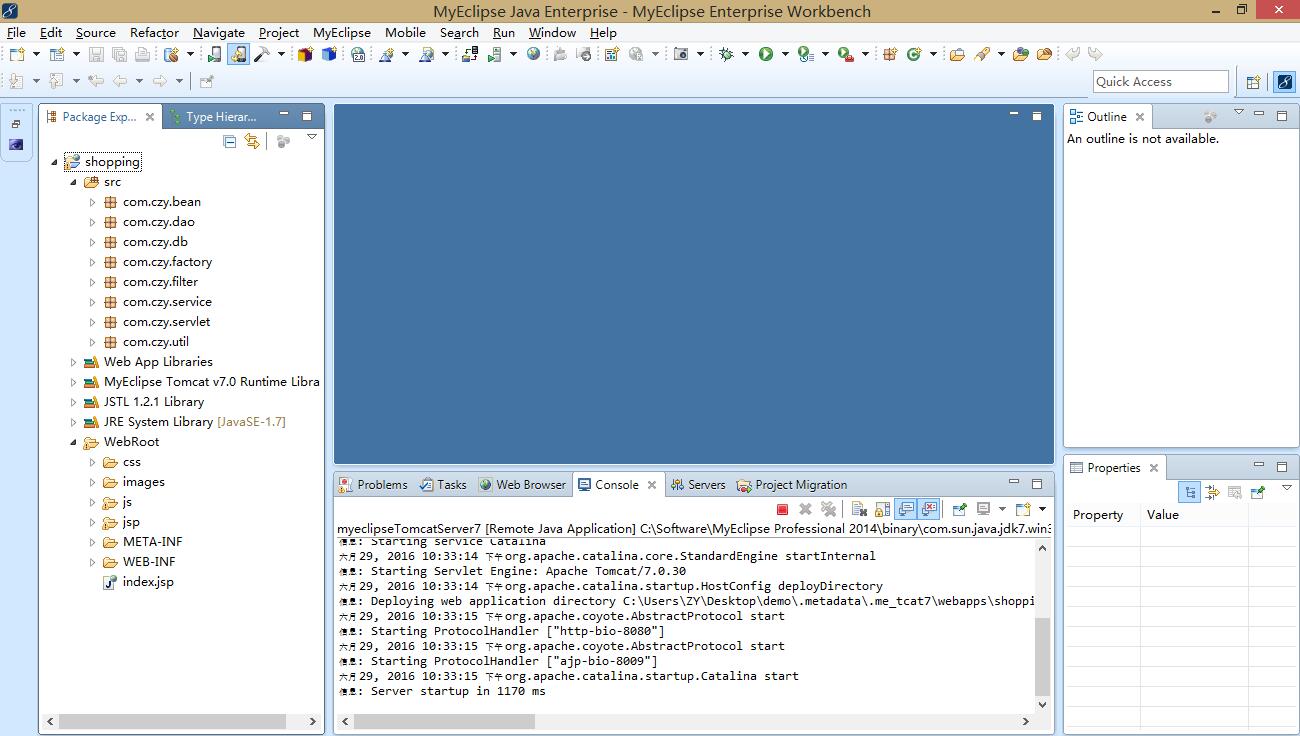The width and height of the screenshot is (1300, 736).
Task: Click the Search pen icon in toolbar
Action: click(x=981, y=54)
